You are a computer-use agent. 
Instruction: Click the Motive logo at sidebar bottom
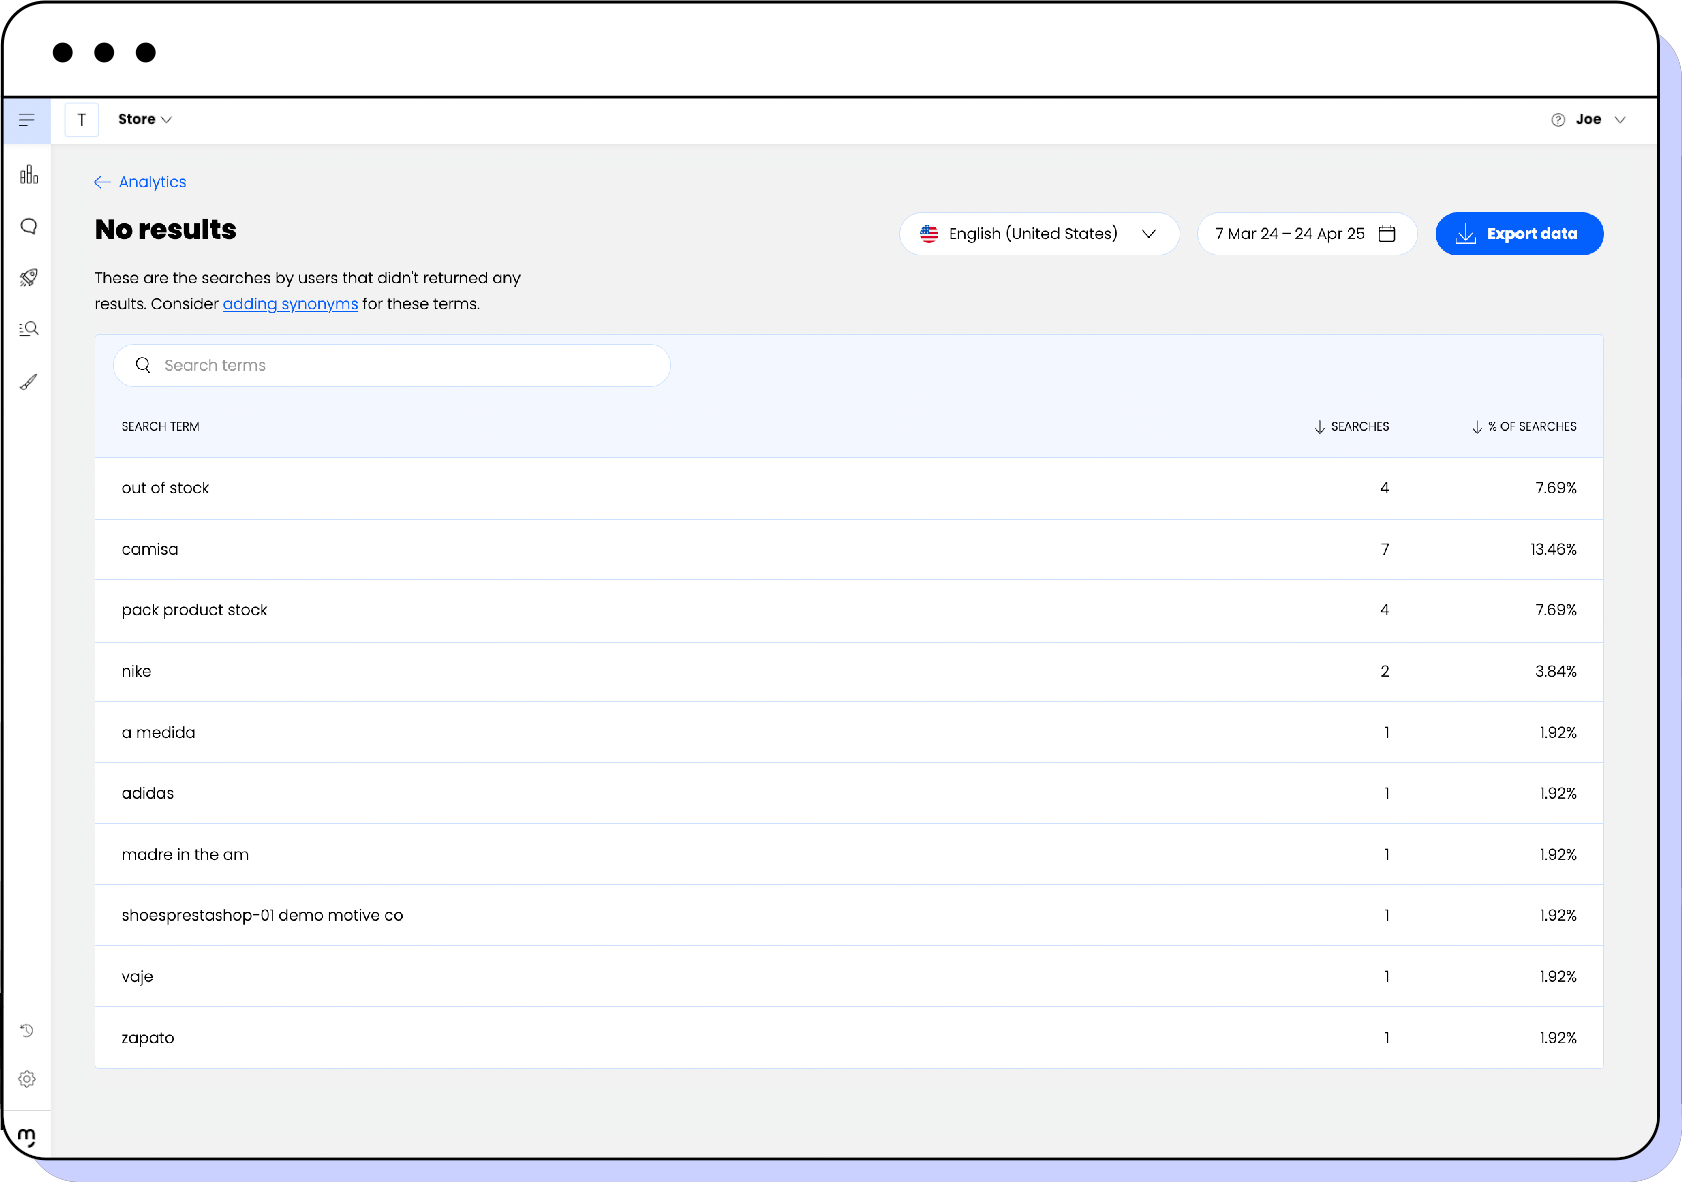27,1138
